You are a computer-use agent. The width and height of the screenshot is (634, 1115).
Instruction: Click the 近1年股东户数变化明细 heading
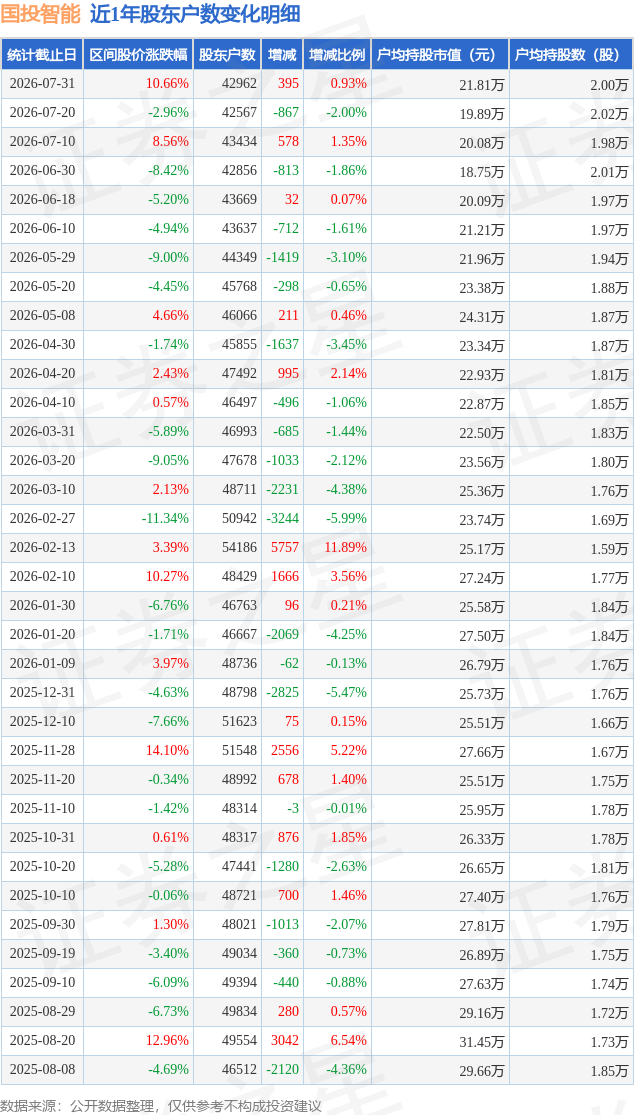click(x=195, y=14)
